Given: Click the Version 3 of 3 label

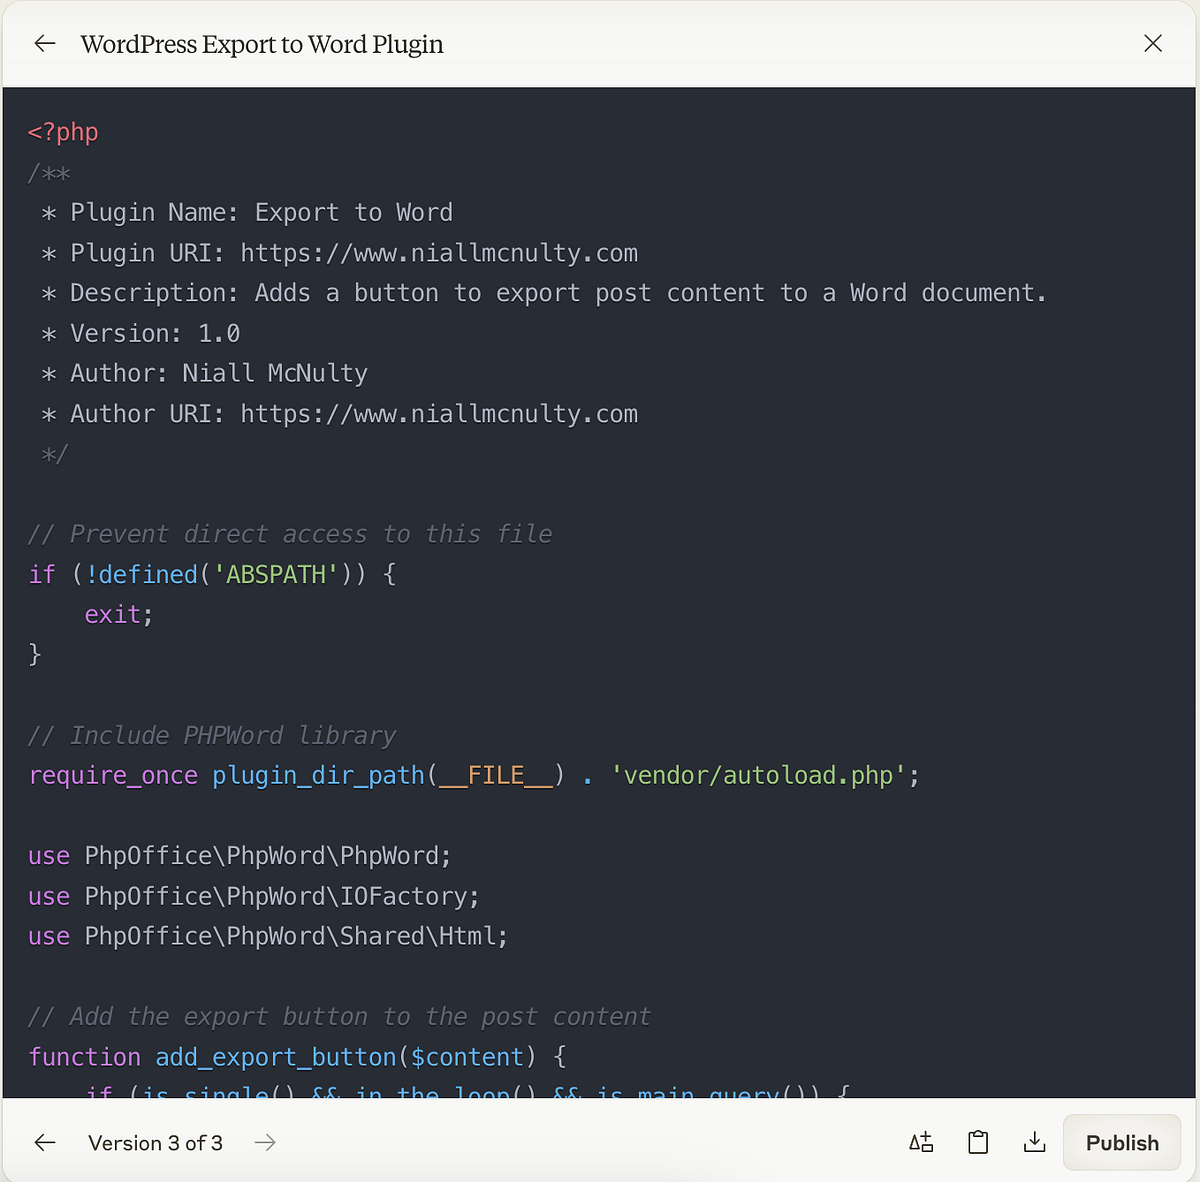Looking at the screenshot, I should [x=155, y=1142].
